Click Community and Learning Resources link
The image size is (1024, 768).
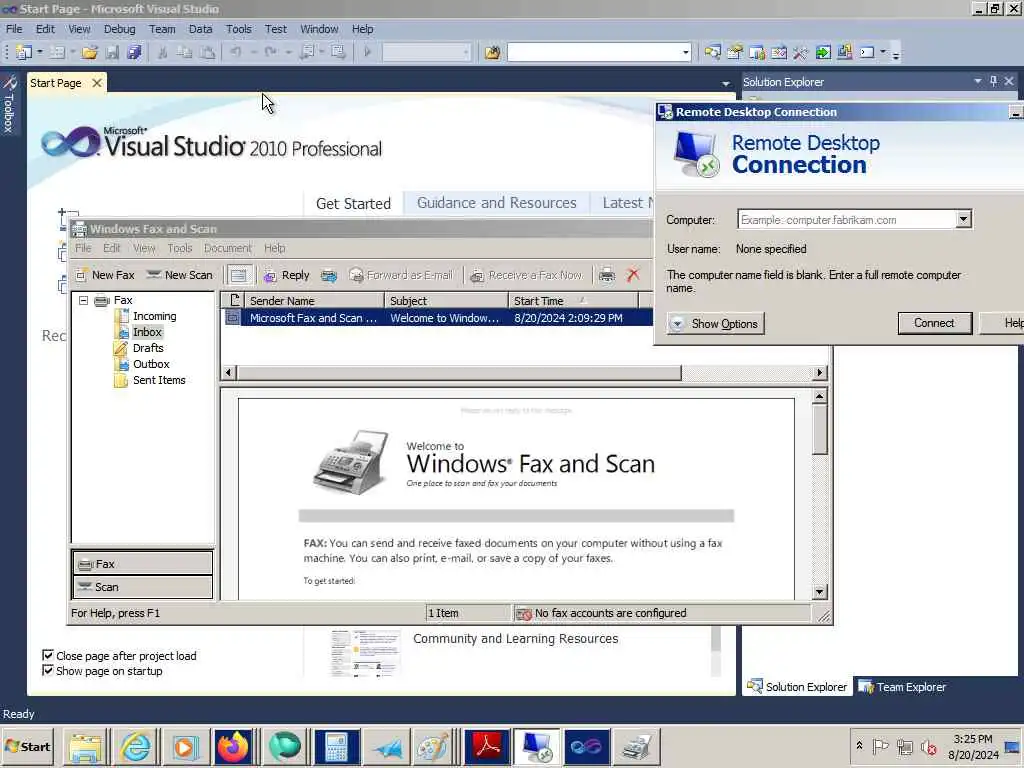[515, 639]
